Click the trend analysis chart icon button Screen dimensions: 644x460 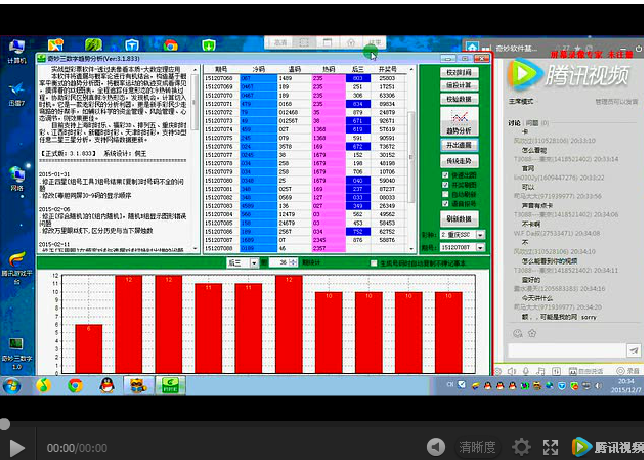click(x=461, y=121)
